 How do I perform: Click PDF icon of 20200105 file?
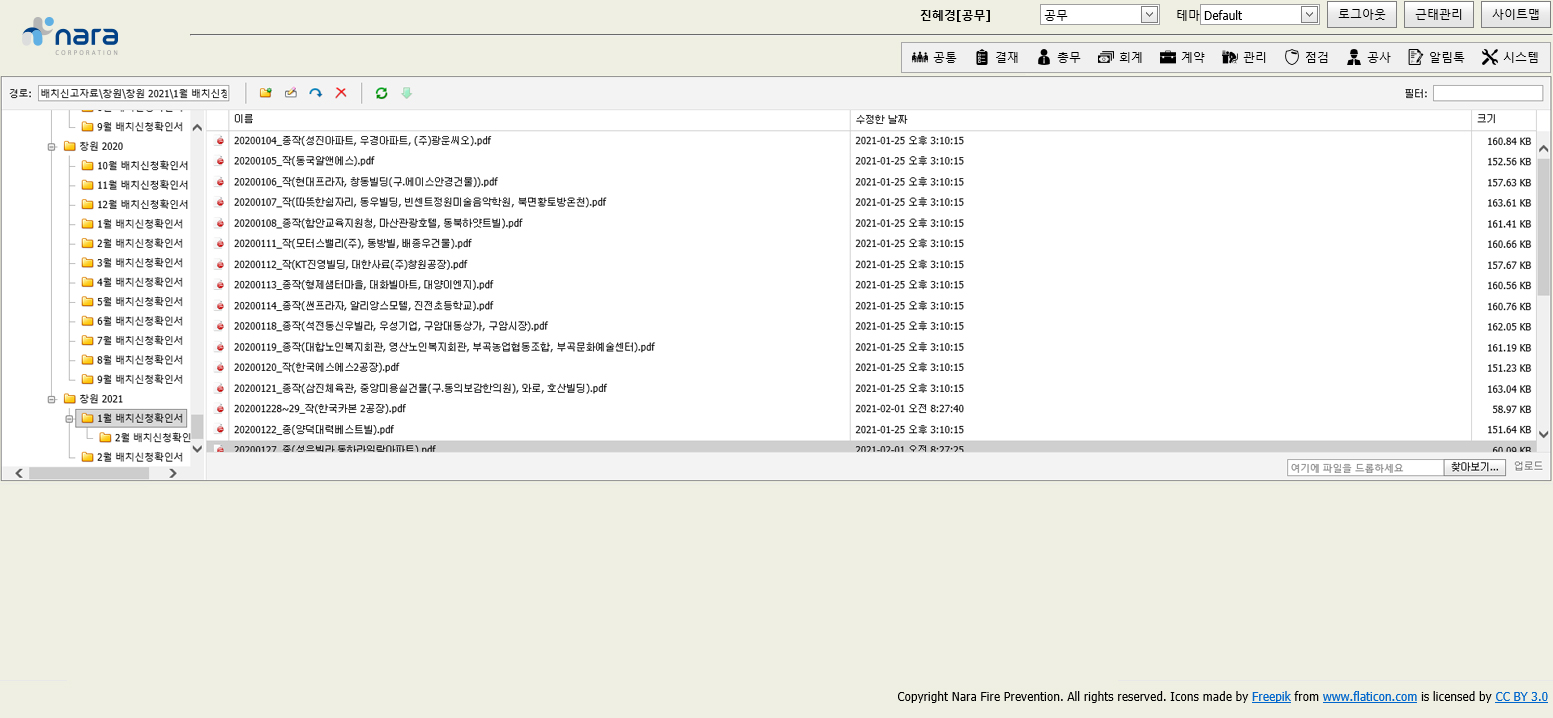pyautogui.click(x=220, y=161)
